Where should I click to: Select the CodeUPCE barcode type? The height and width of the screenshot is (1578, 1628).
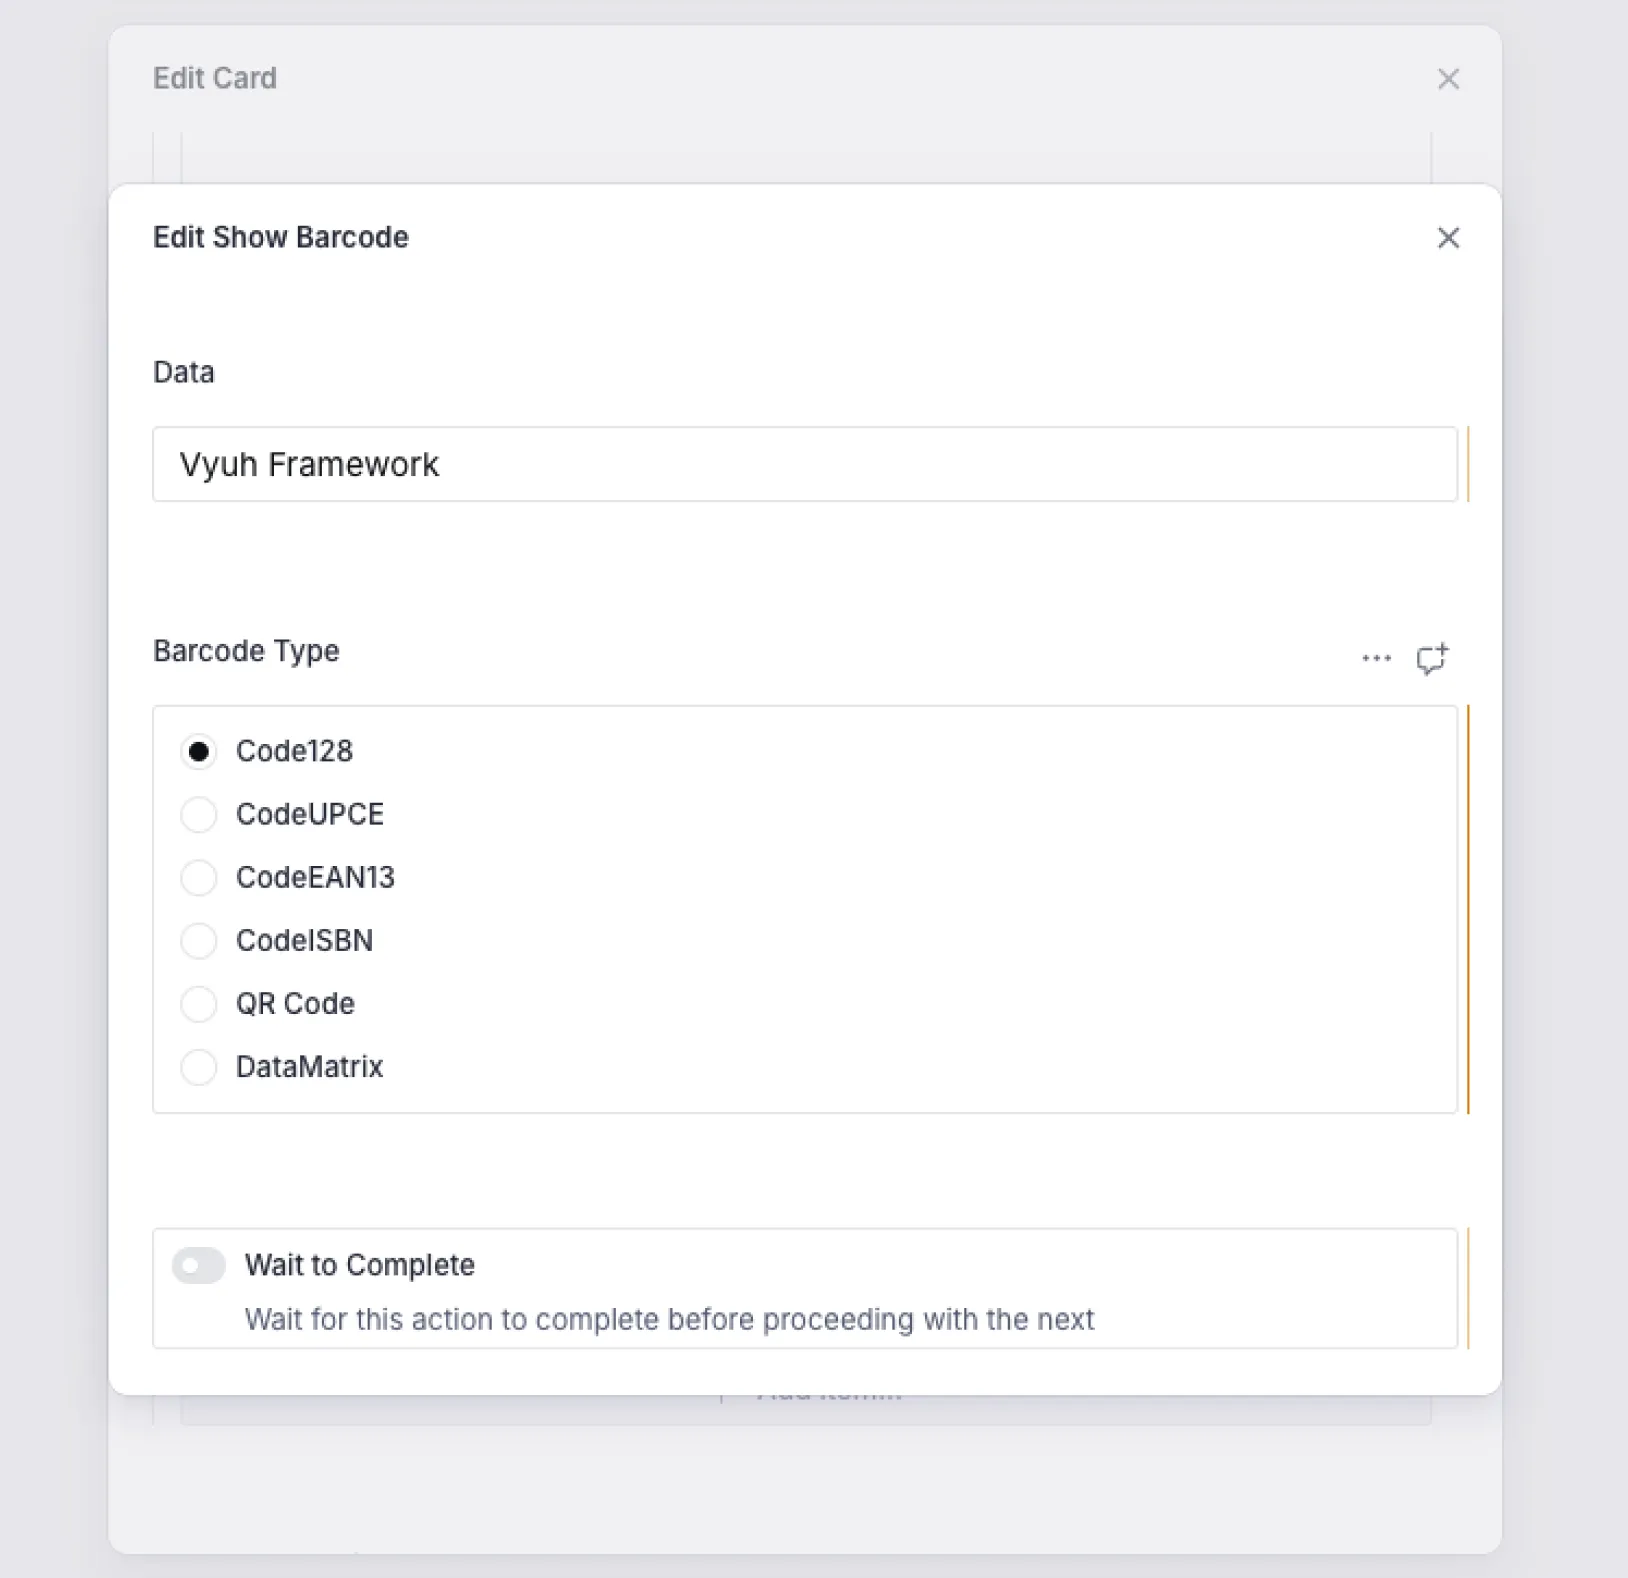(x=199, y=814)
